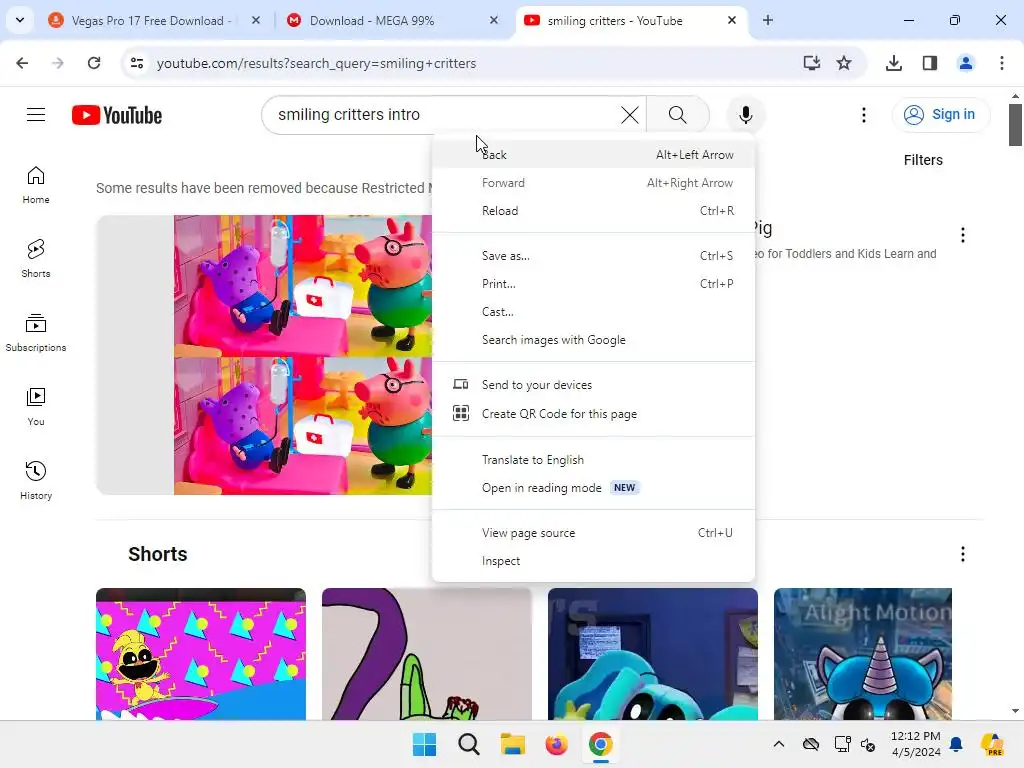The image size is (1024, 768).
Task: Click the browser back arrow
Action: pos(22,63)
